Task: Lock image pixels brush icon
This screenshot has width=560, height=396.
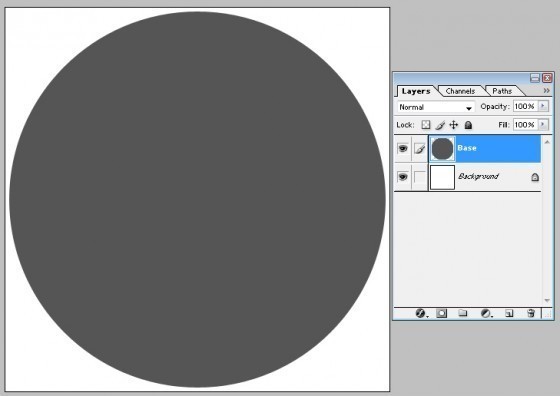Action: pos(440,125)
